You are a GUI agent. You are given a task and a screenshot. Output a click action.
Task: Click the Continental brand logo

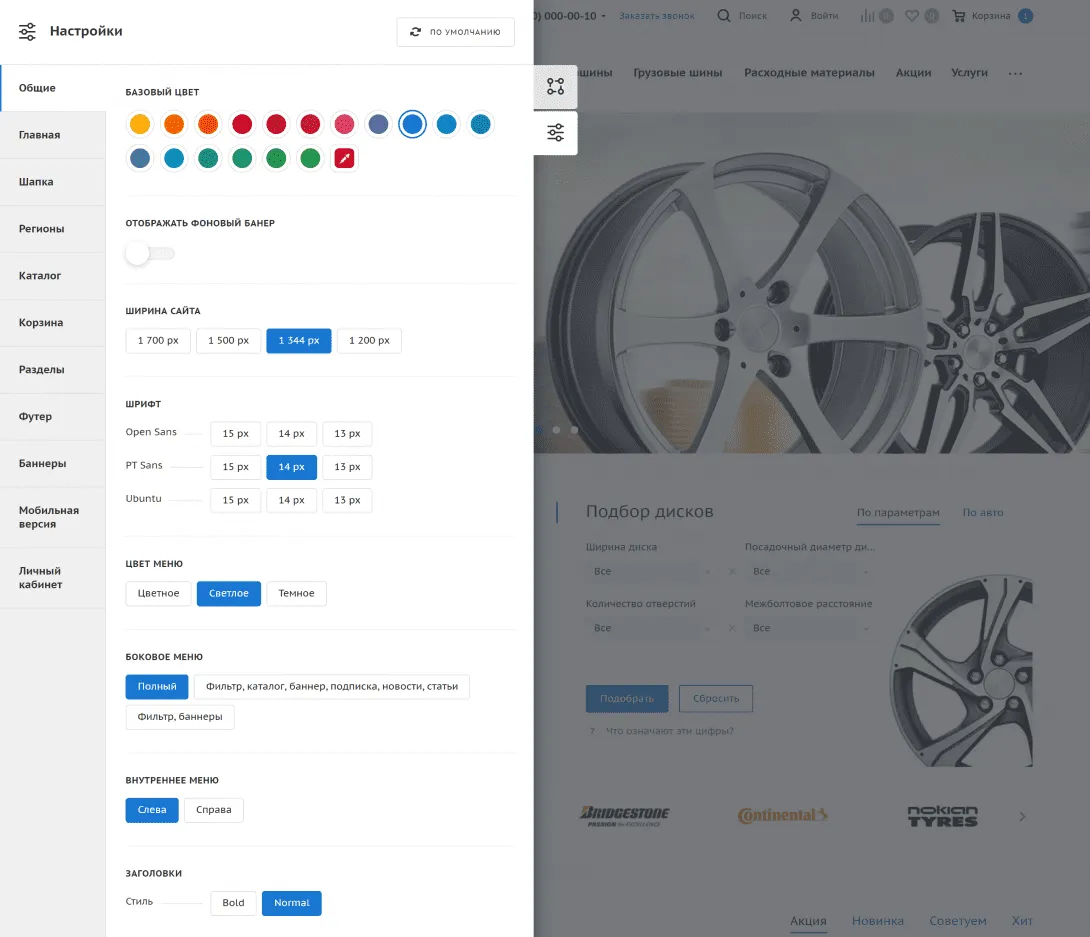coord(783,815)
